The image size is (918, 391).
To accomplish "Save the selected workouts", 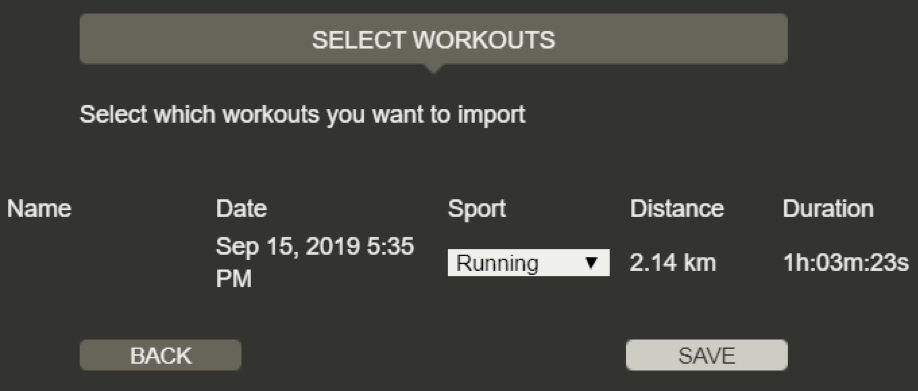I will click(707, 355).
